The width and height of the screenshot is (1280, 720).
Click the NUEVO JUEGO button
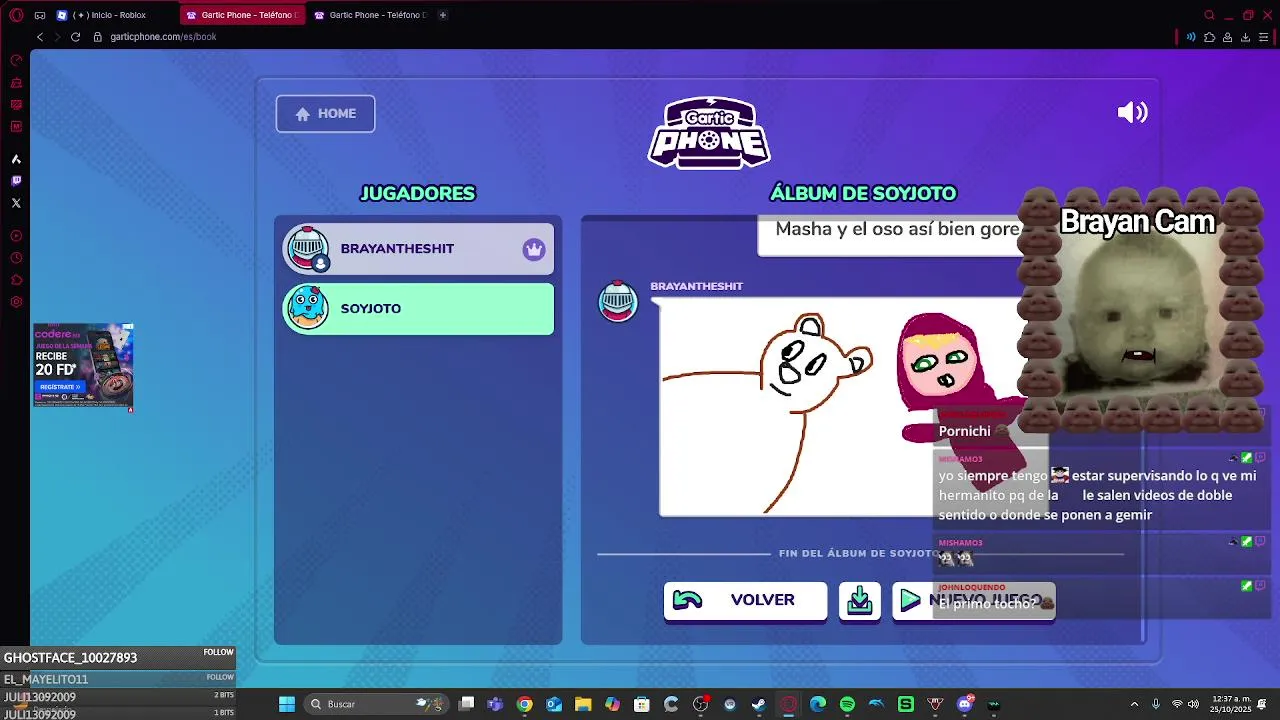click(973, 600)
